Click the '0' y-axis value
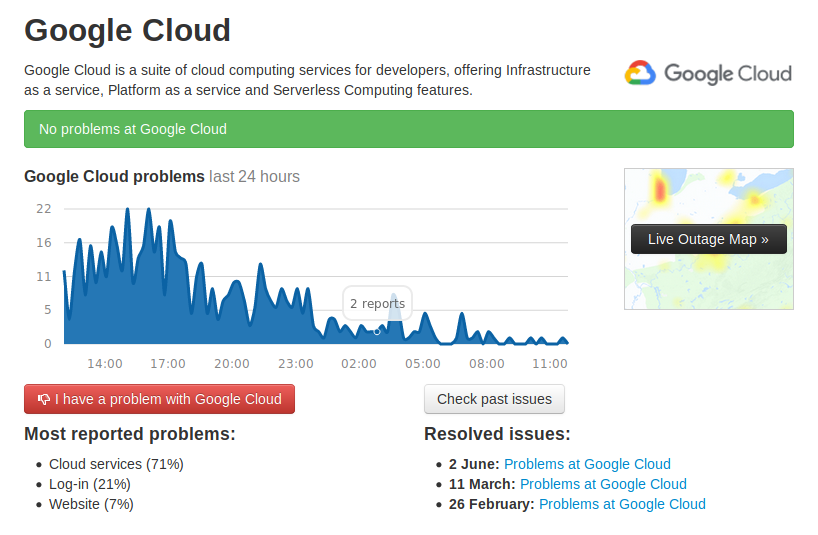Image resolution: width=818 pixels, height=535 pixels. 47,344
